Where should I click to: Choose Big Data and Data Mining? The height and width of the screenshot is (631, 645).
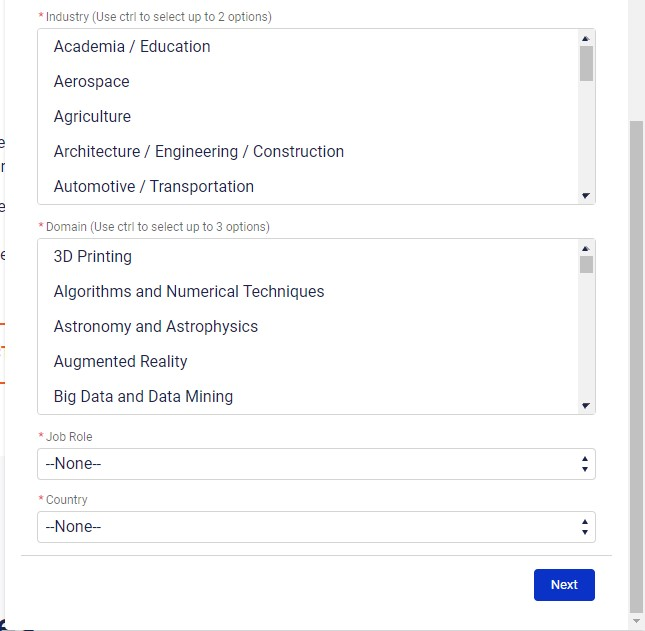[144, 397]
